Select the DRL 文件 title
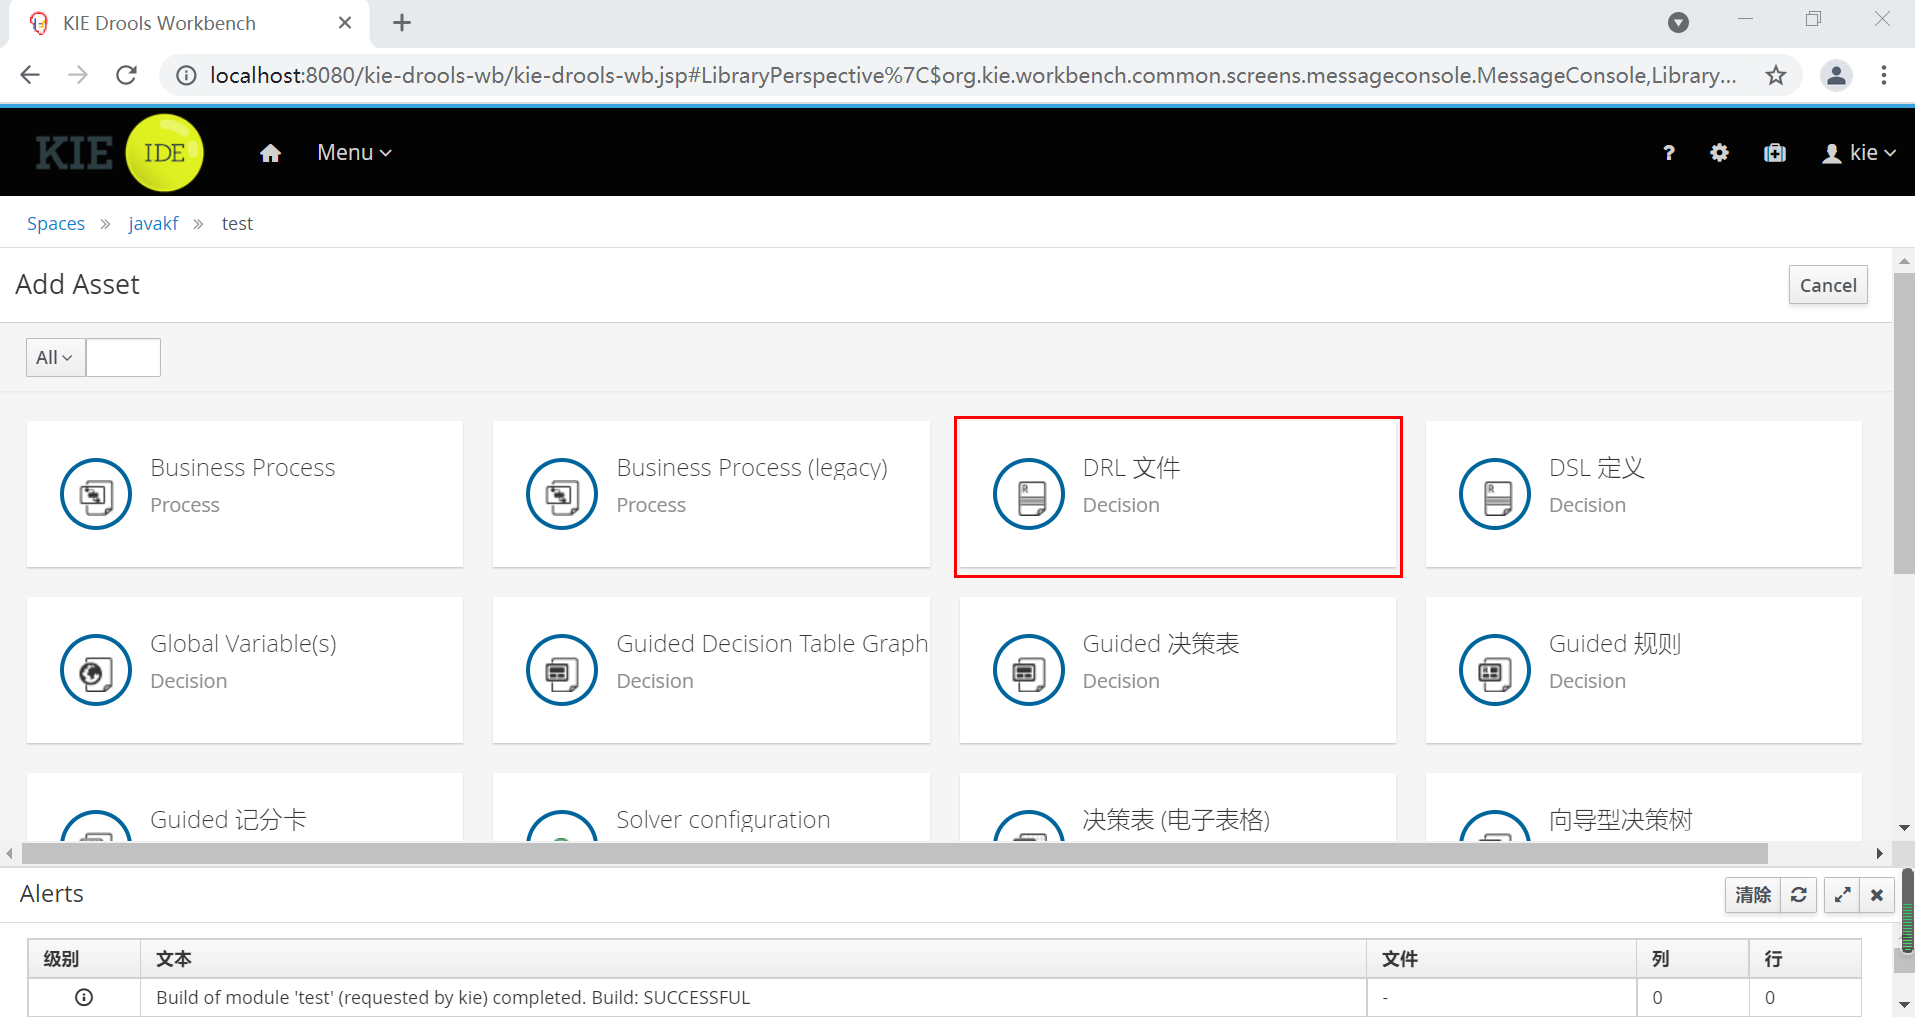Screen dimensions: 1915x1017 [1131, 468]
